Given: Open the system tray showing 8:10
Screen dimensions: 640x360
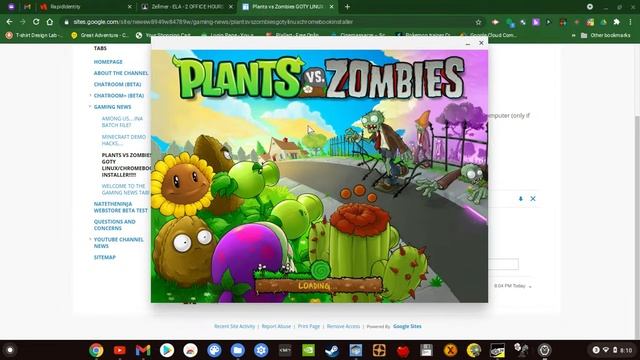Looking at the screenshot, I should [612, 350].
